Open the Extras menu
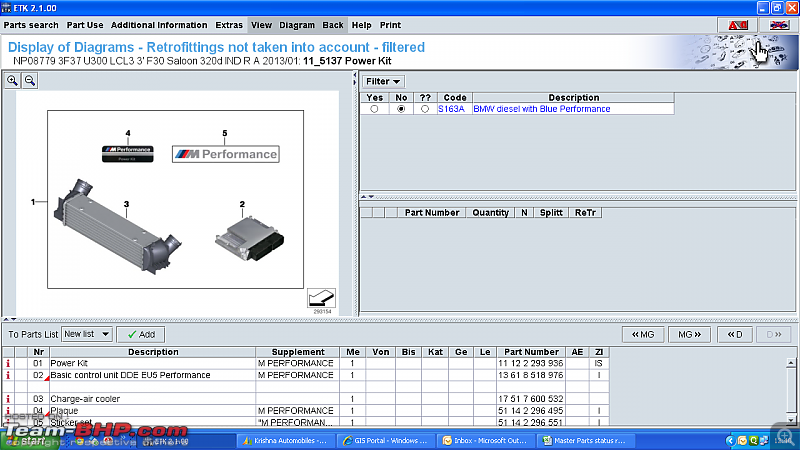Viewport: 800px width, 450px height. pos(229,25)
